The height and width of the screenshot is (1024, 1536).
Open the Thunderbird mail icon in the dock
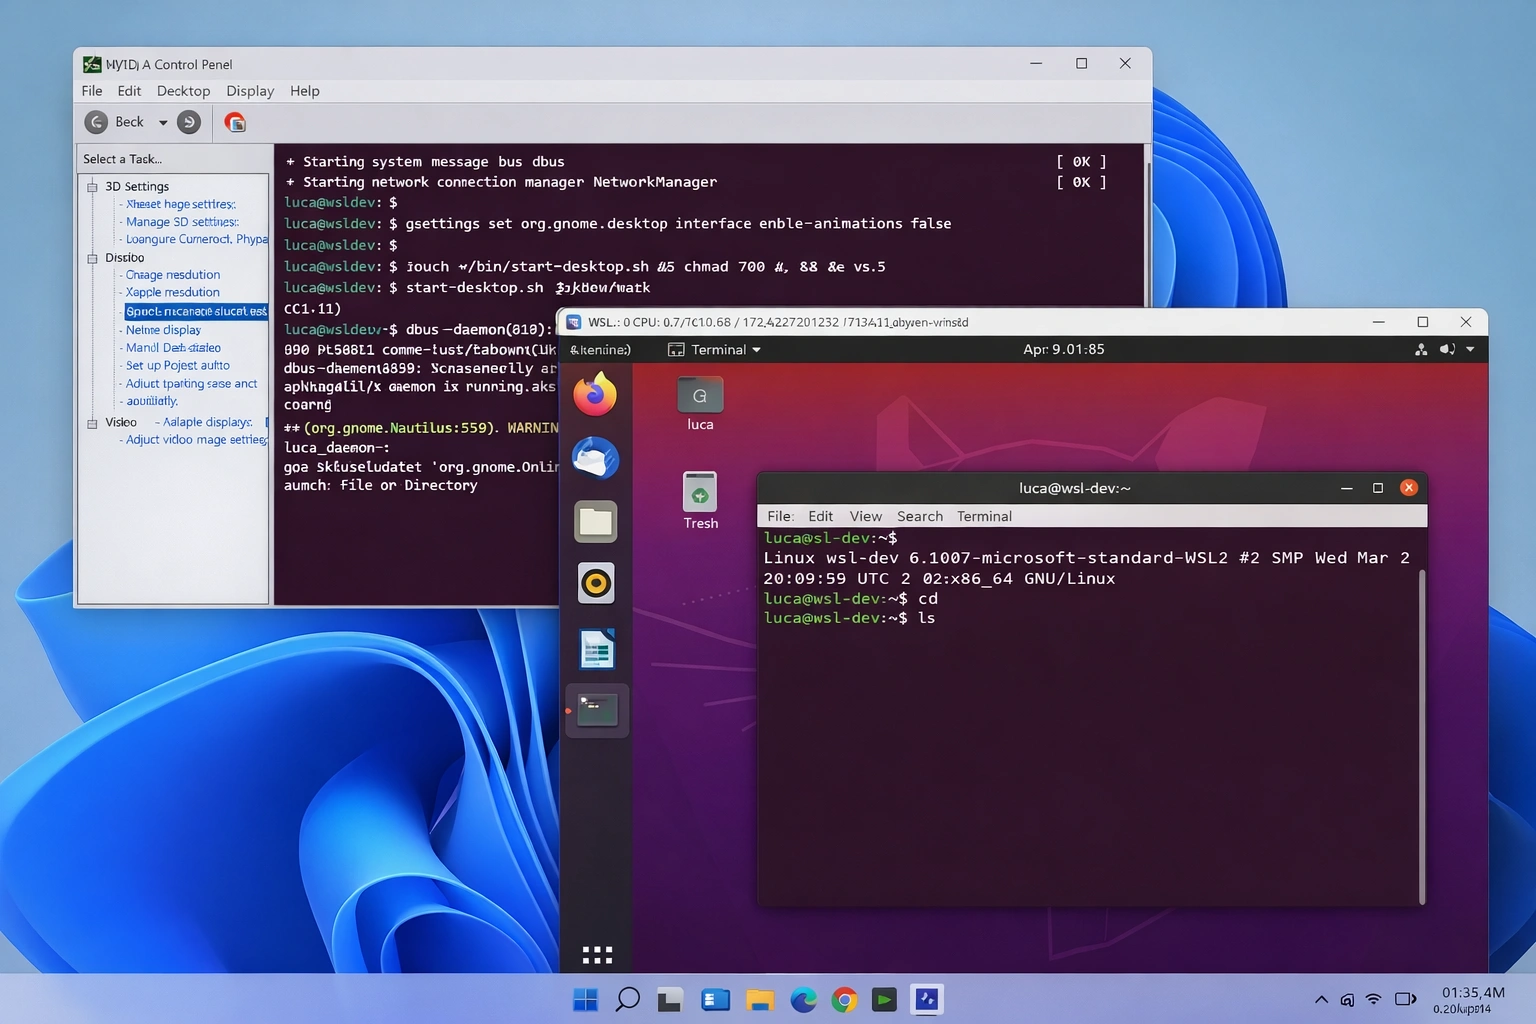(x=595, y=458)
